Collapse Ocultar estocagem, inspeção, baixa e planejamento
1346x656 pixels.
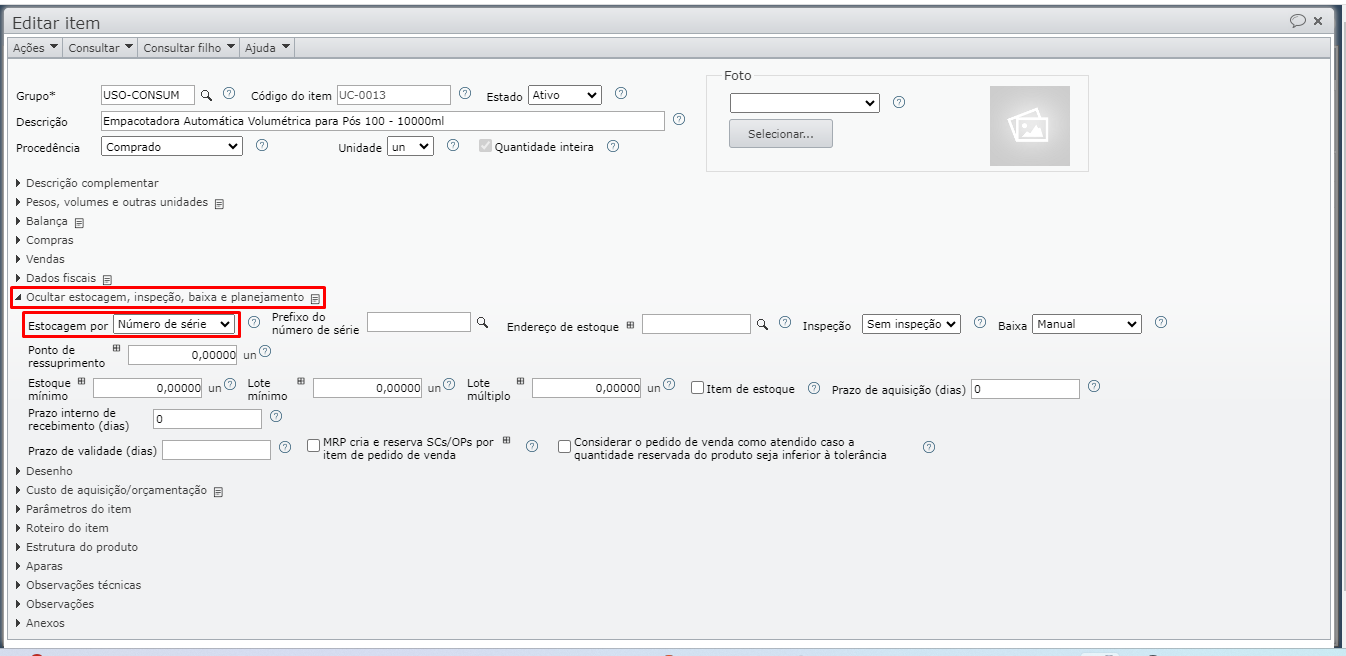(160, 297)
